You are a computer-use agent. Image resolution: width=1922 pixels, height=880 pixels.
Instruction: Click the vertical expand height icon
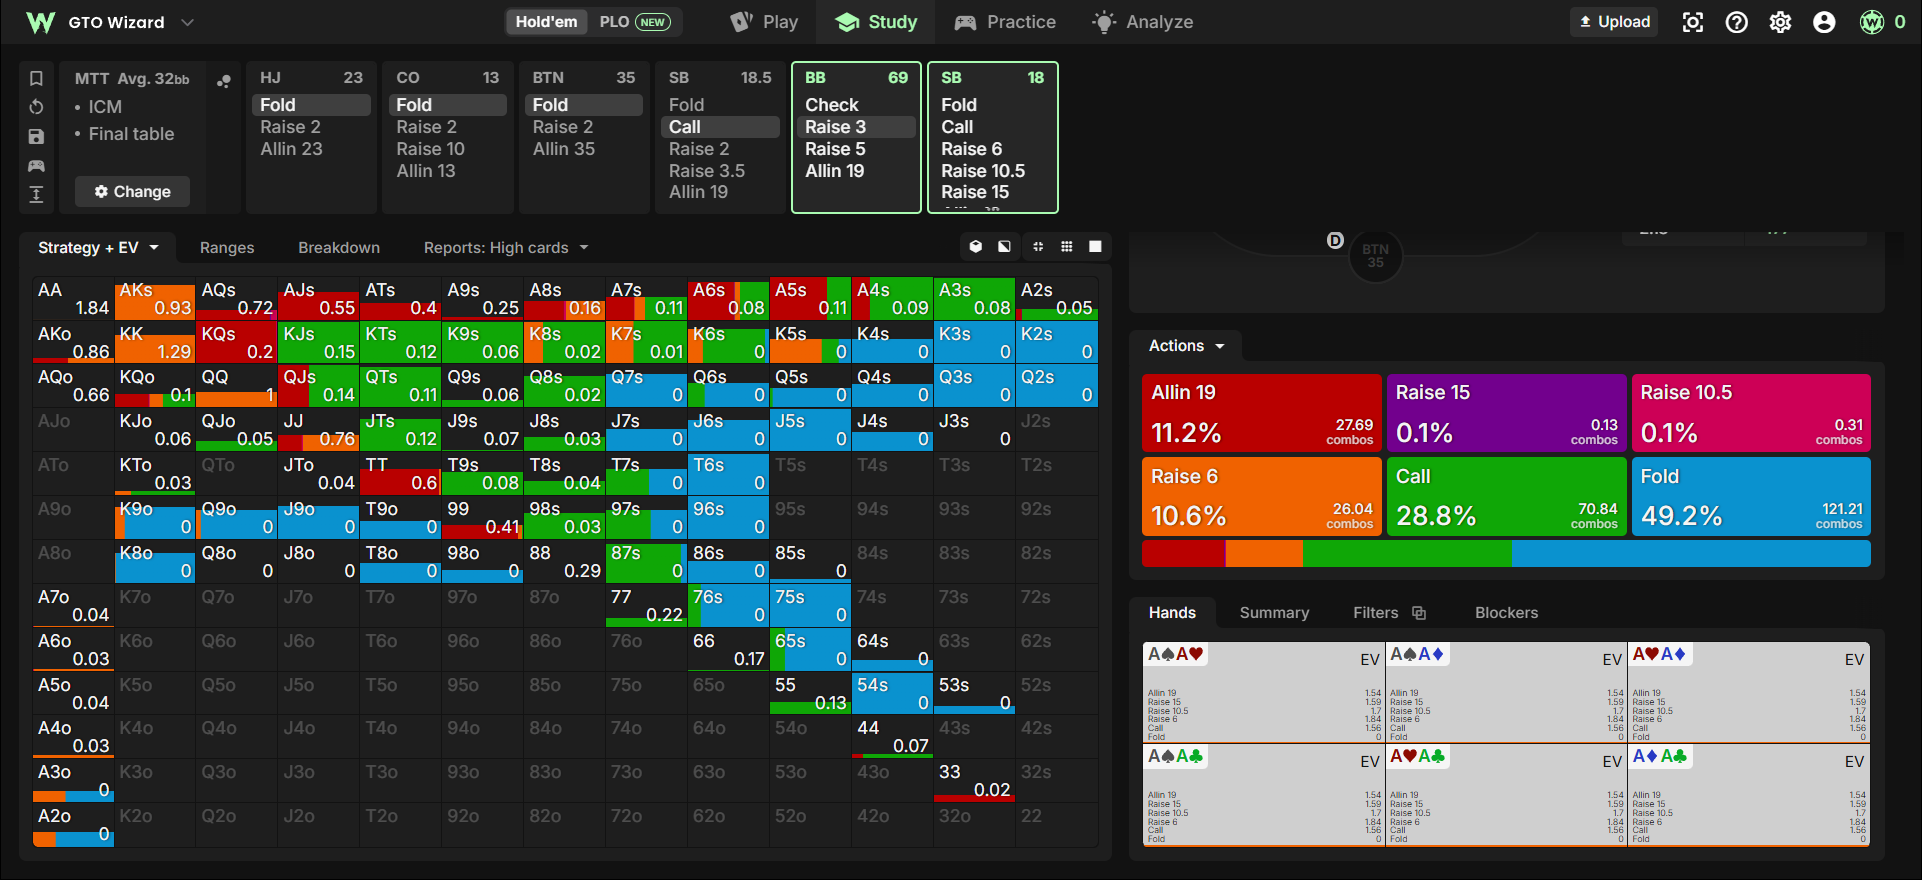(x=36, y=194)
